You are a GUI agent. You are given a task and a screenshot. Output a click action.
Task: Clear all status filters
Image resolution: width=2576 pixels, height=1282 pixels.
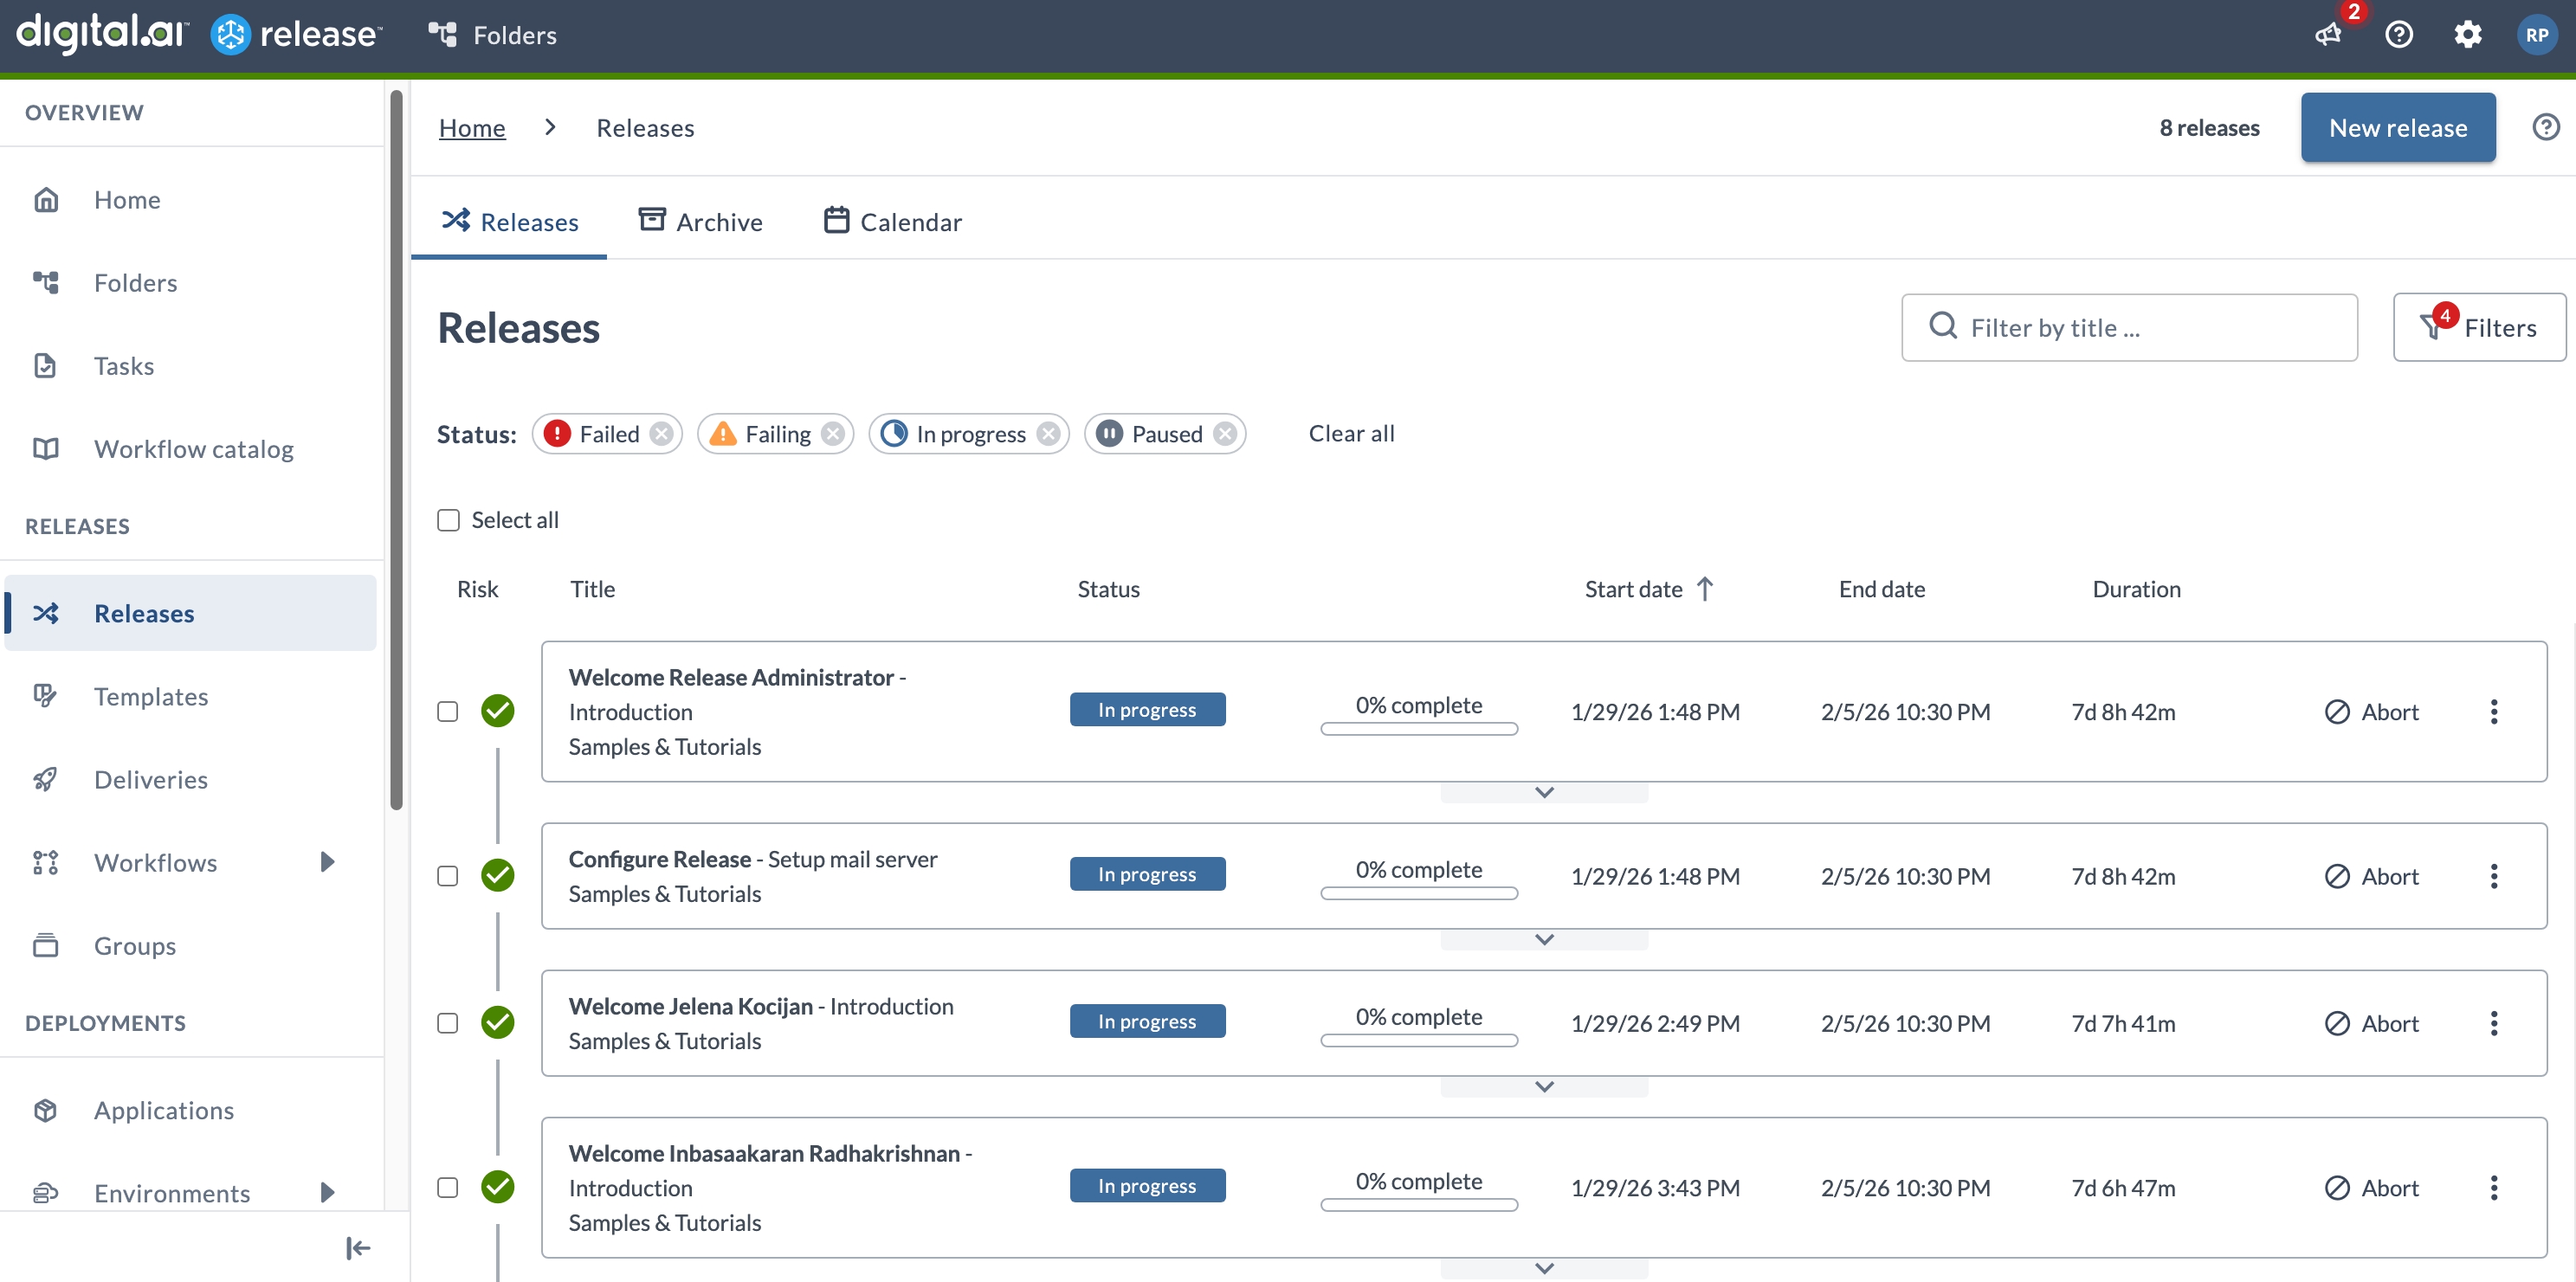pos(1350,433)
